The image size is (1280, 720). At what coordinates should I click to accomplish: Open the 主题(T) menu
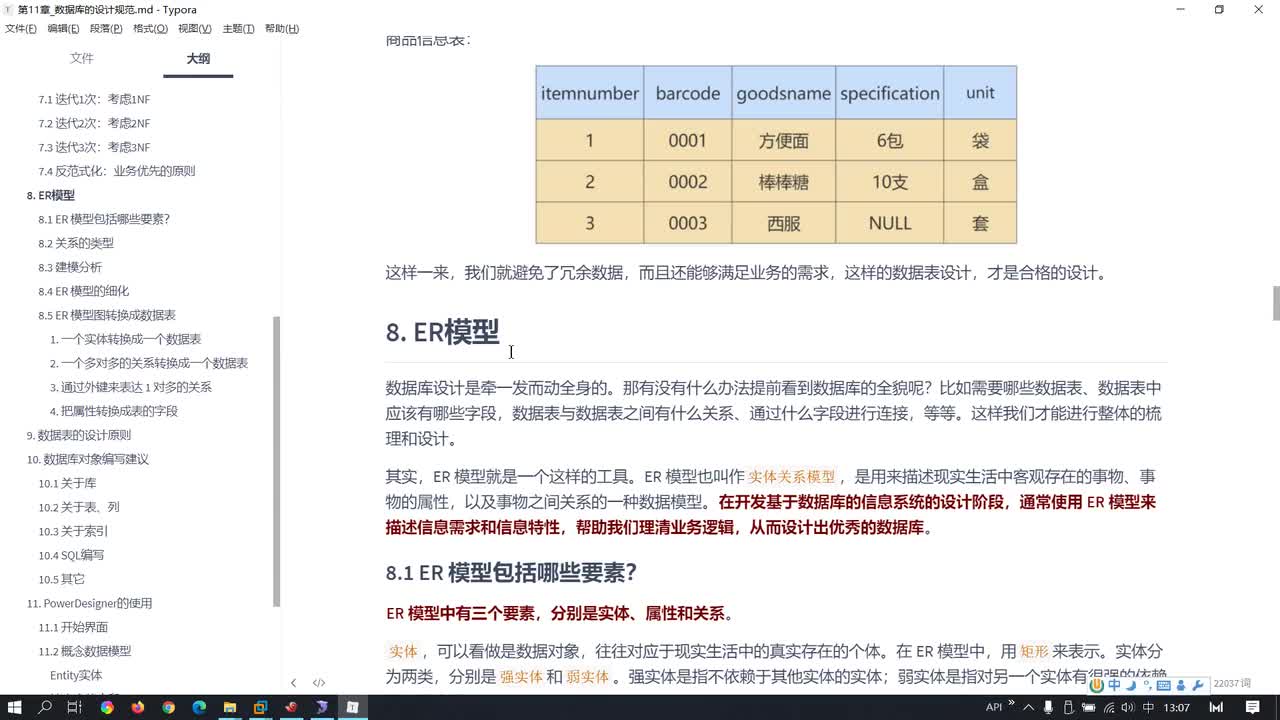tap(238, 29)
